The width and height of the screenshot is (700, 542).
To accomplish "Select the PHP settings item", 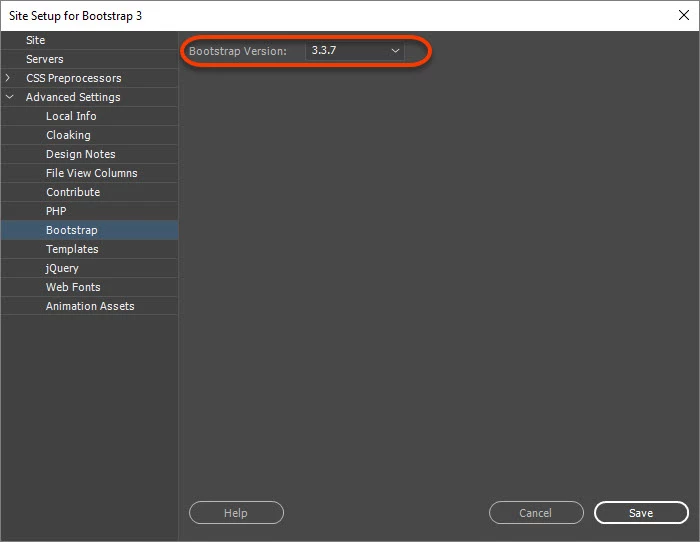I will coord(89,211).
